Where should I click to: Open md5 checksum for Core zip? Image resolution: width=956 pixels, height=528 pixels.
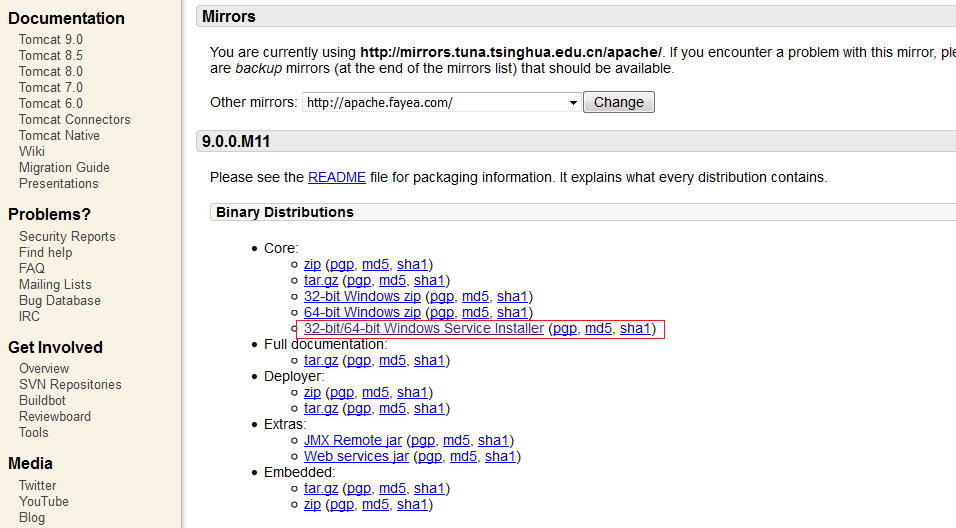tap(375, 265)
